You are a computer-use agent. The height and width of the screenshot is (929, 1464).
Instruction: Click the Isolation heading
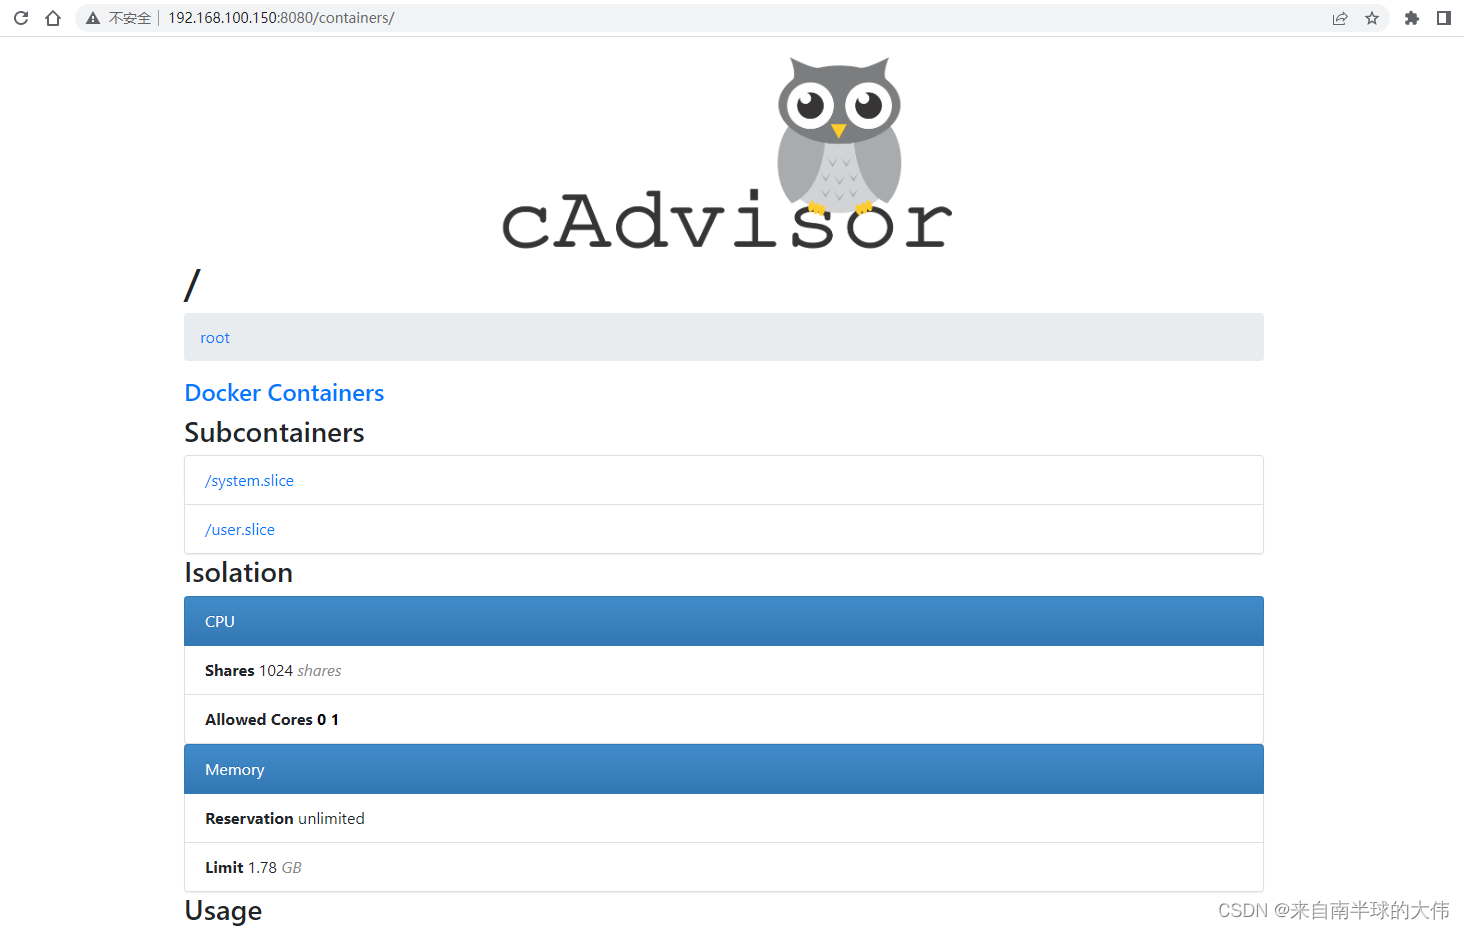tap(239, 572)
